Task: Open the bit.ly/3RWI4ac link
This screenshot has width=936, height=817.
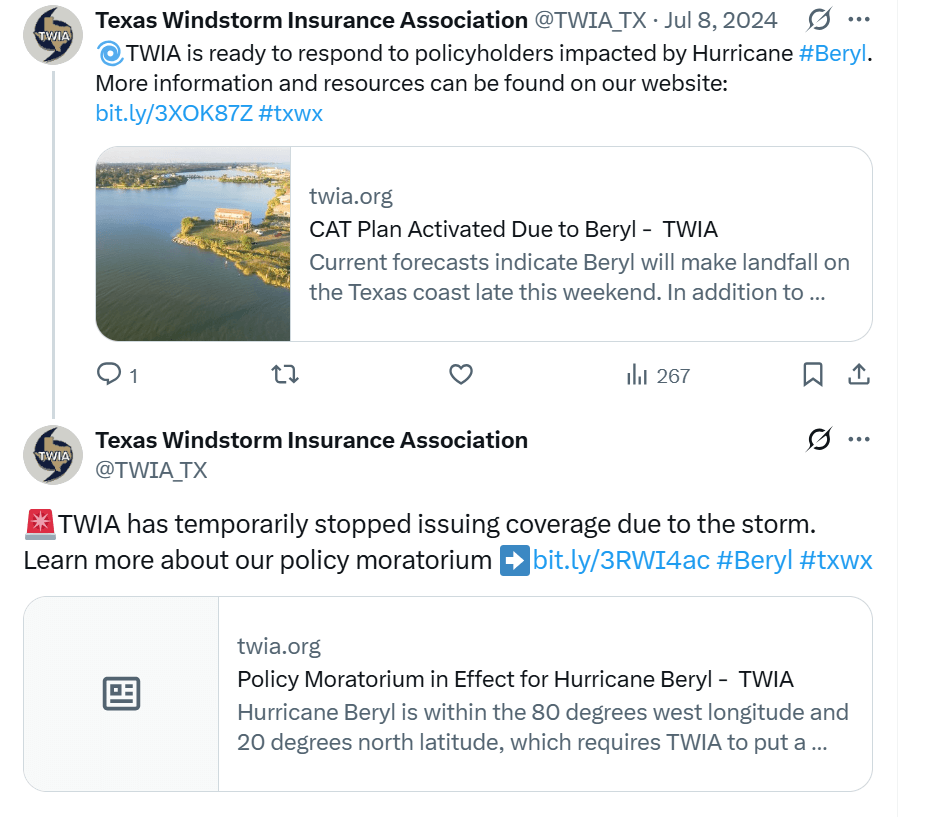Action: (x=620, y=560)
